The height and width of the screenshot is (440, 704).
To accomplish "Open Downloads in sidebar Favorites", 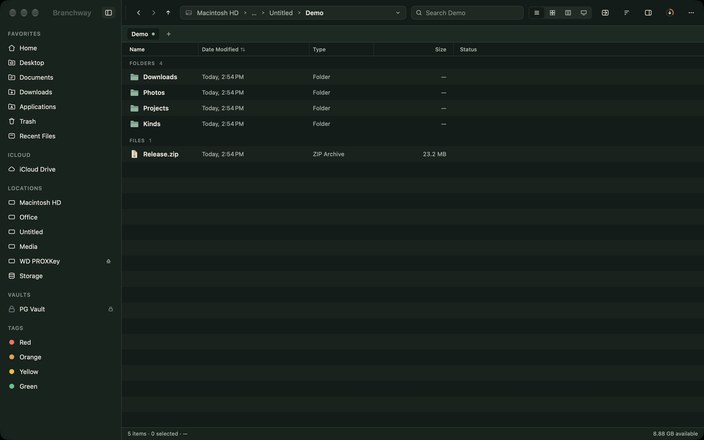I will pyautogui.click(x=61, y=92).
